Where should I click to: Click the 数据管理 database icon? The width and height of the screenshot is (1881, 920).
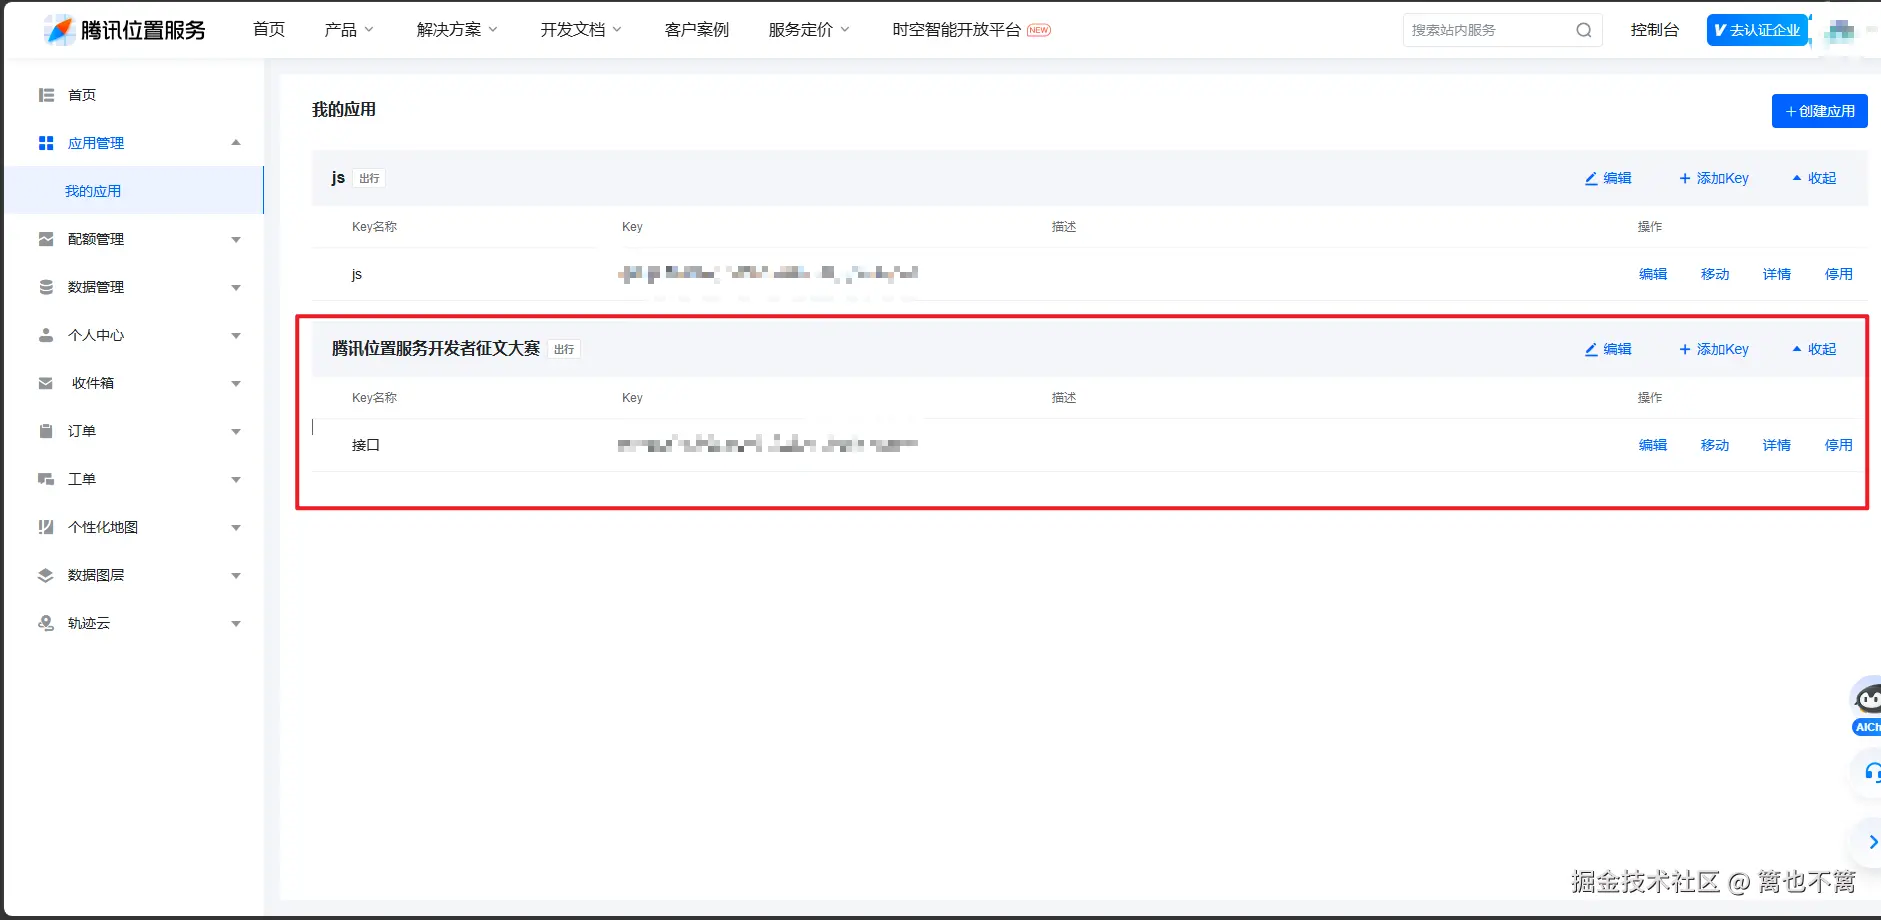click(x=46, y=287)
